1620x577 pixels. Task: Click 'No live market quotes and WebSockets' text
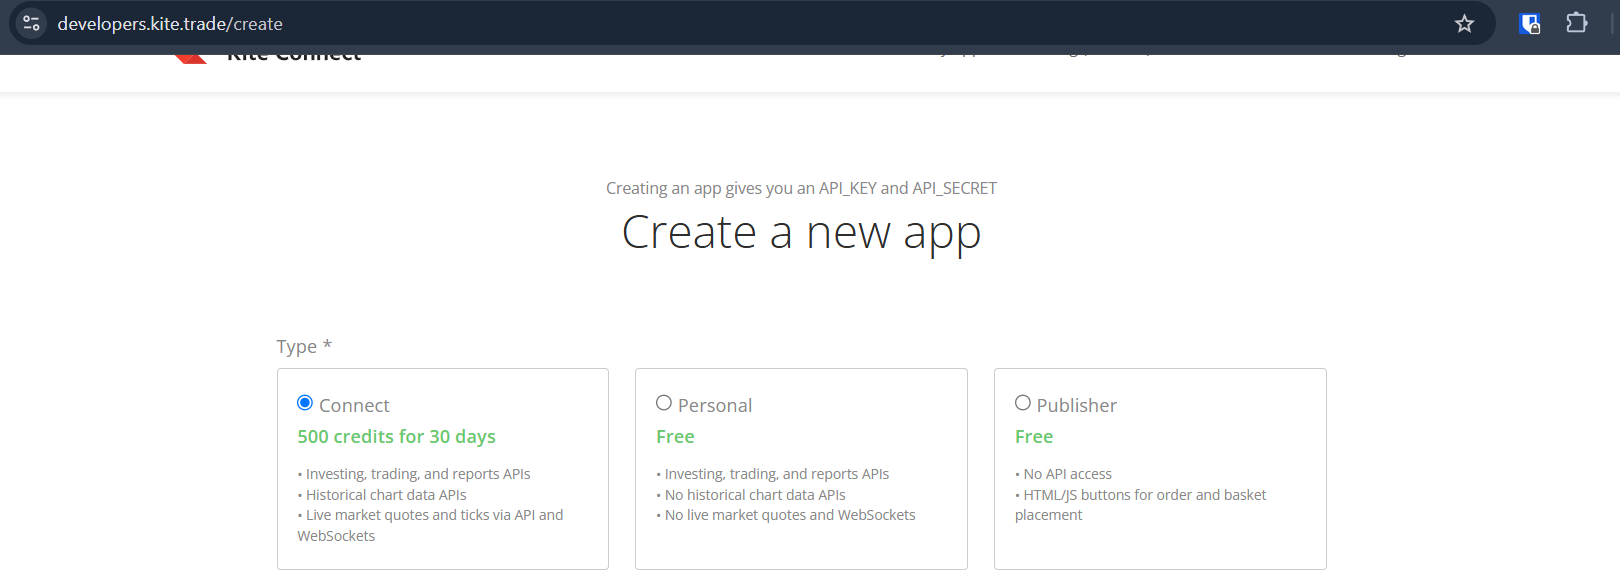790,515
